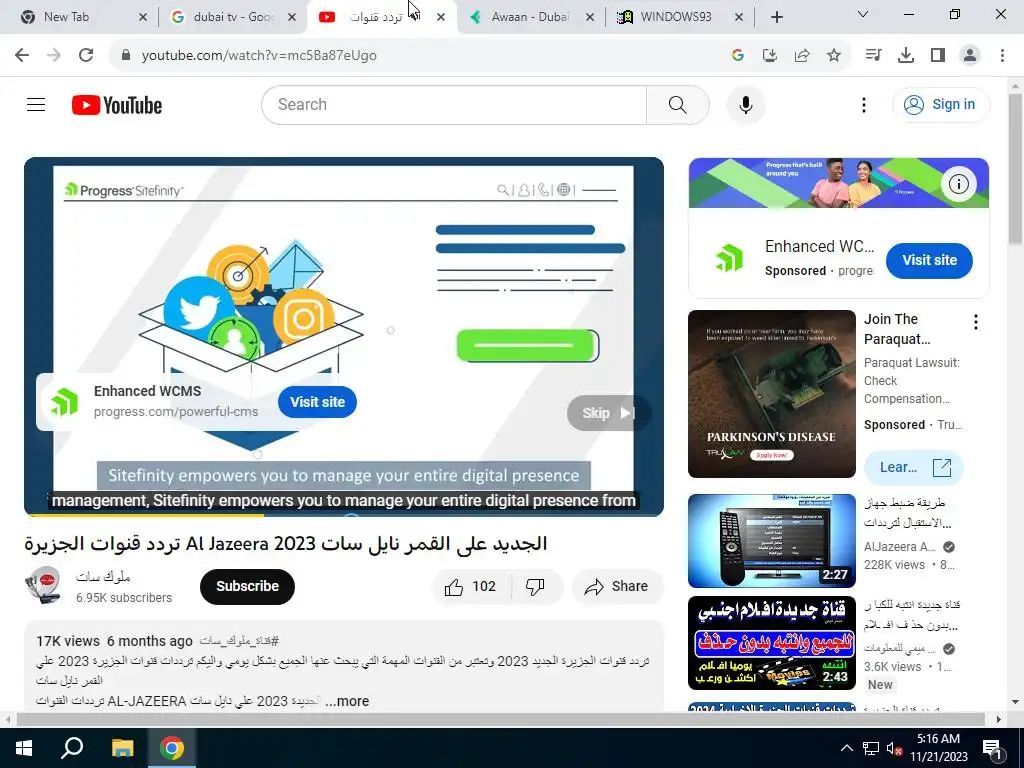Play the 2:27 receiver setup video
Viewport: 1024px width, 768px height.
pyautogui.click(x=771, y=541)
